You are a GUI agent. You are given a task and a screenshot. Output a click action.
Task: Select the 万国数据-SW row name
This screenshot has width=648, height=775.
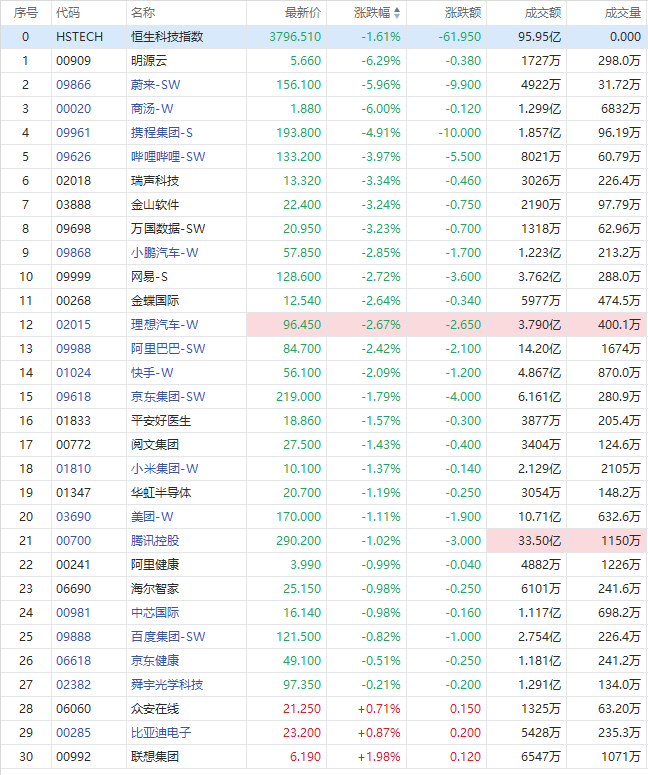168,228
